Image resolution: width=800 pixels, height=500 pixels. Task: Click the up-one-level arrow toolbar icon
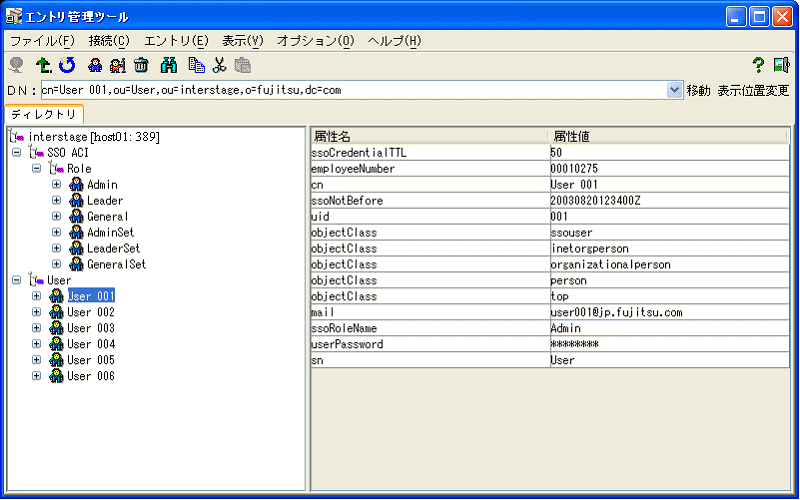pyautogui.click(x=43, y=65)
